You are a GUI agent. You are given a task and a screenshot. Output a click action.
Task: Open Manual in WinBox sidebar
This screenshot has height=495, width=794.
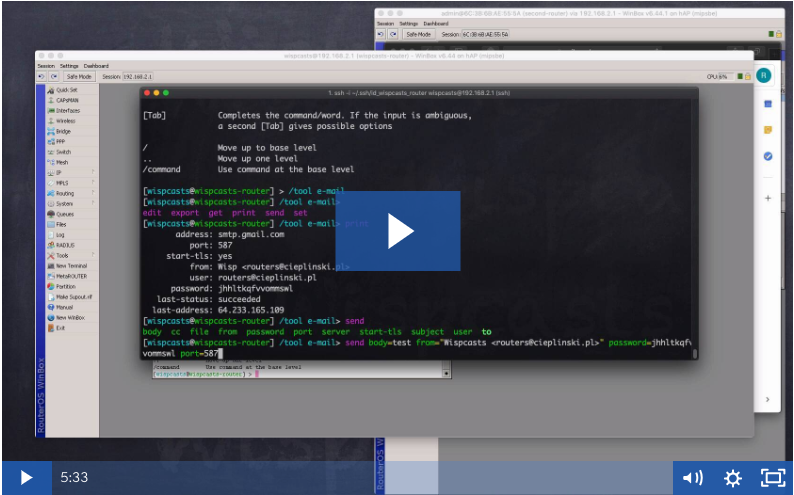tap(64, 307)
